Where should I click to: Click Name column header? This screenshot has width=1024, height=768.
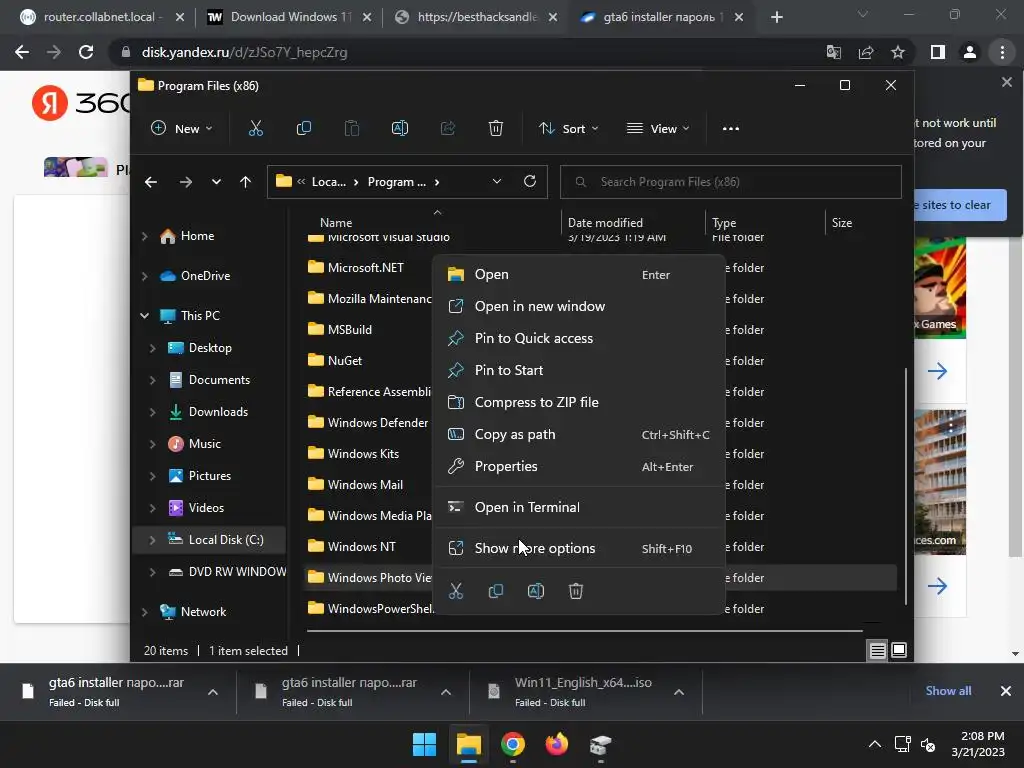(x=336, y=223)
